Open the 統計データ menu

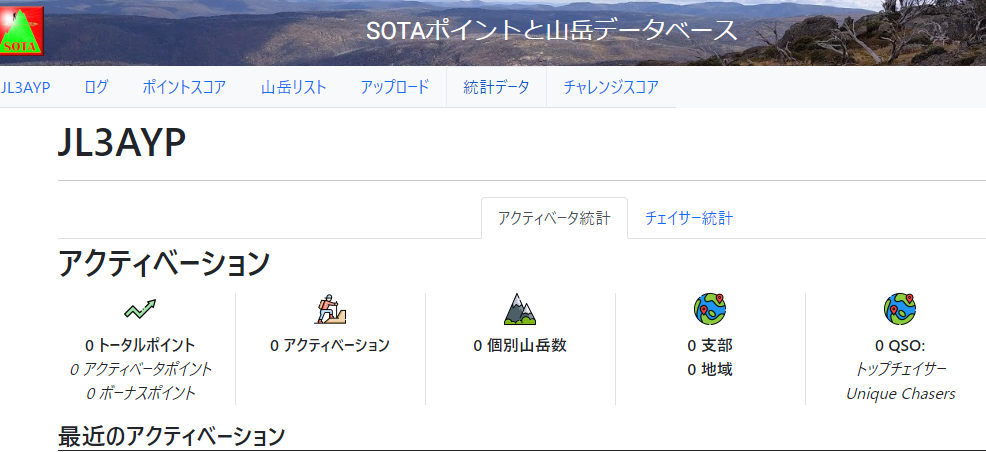coord(496,87)
